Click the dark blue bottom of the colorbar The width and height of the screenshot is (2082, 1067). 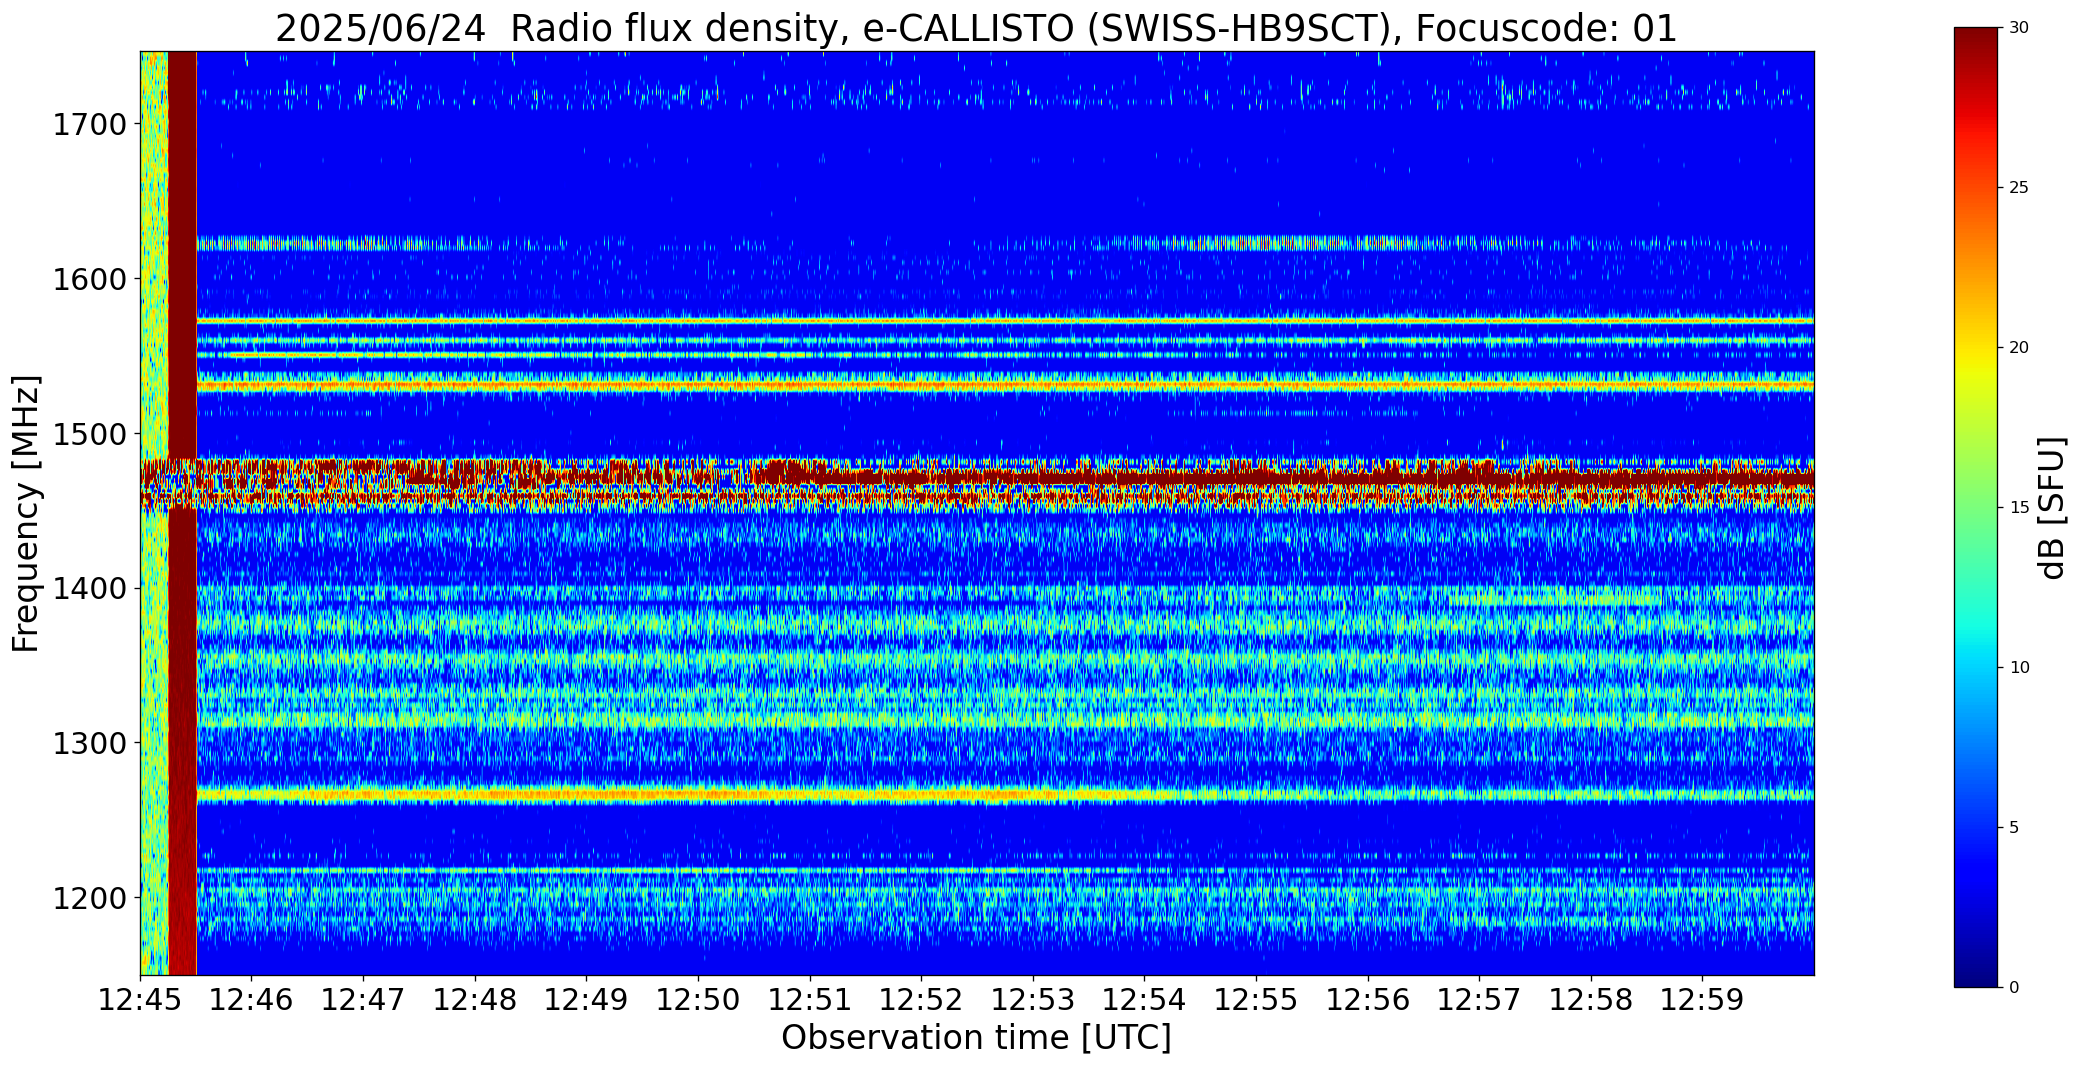pyautogui.click(x=1978, y=970)
